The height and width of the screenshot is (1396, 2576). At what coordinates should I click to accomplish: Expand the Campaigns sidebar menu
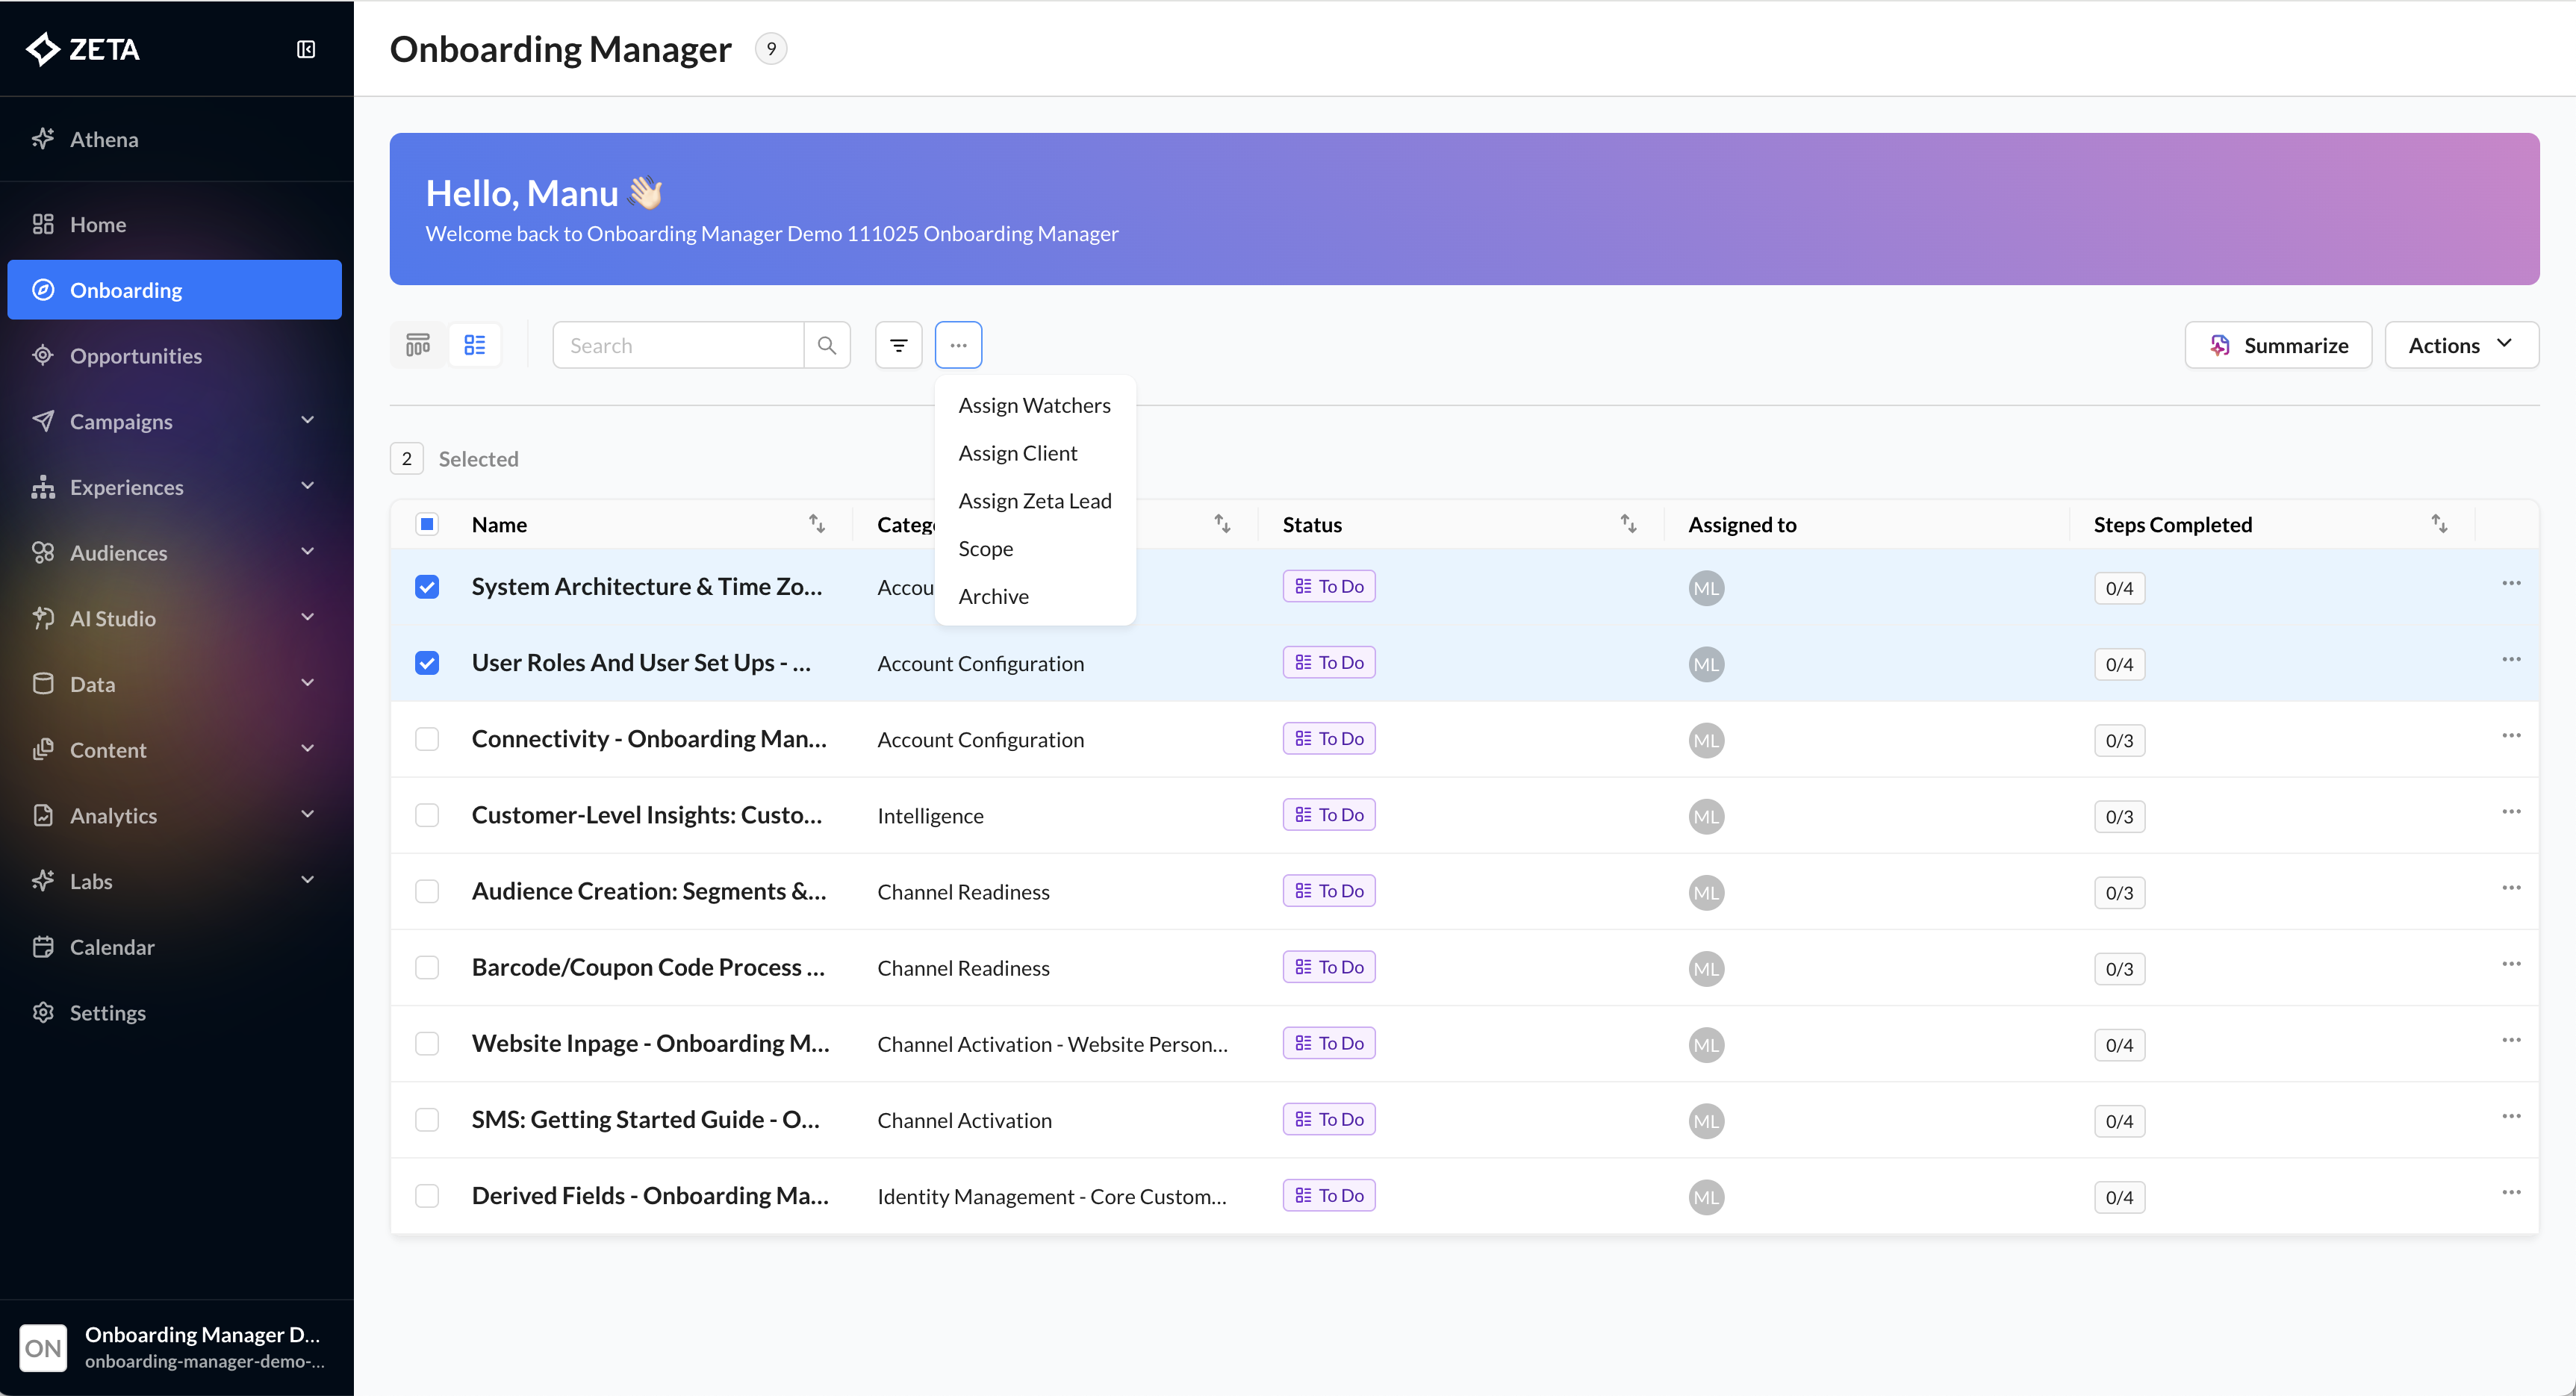tap(307, 421)
